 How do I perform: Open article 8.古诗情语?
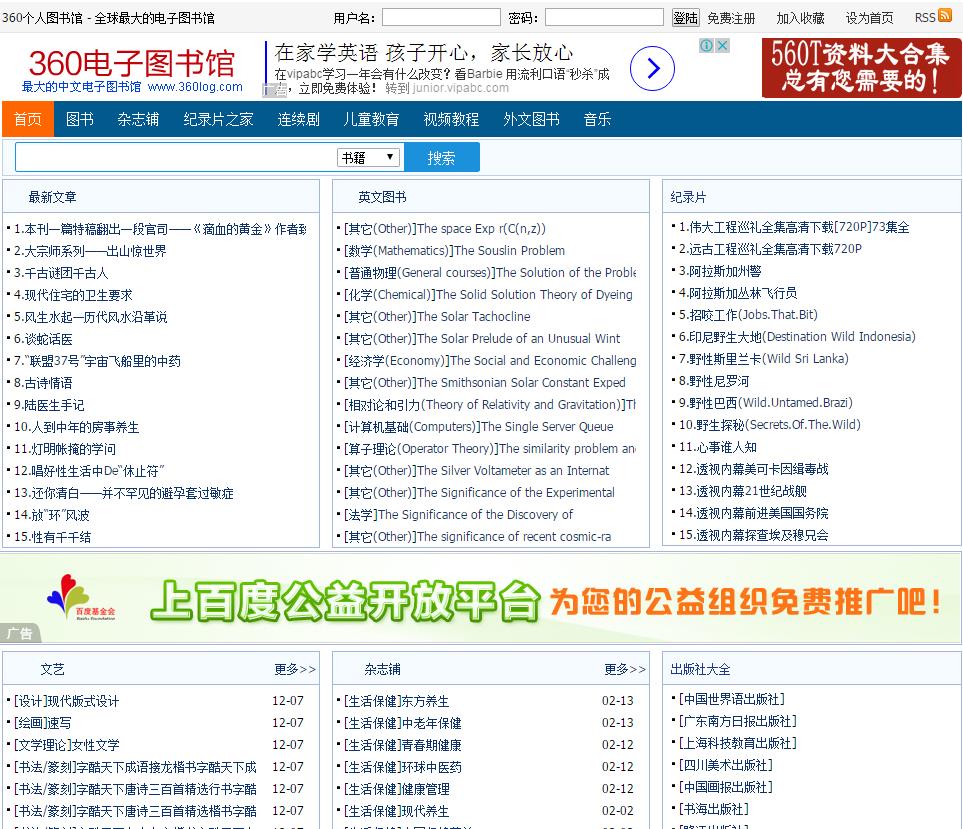click(x=43, y=383)
